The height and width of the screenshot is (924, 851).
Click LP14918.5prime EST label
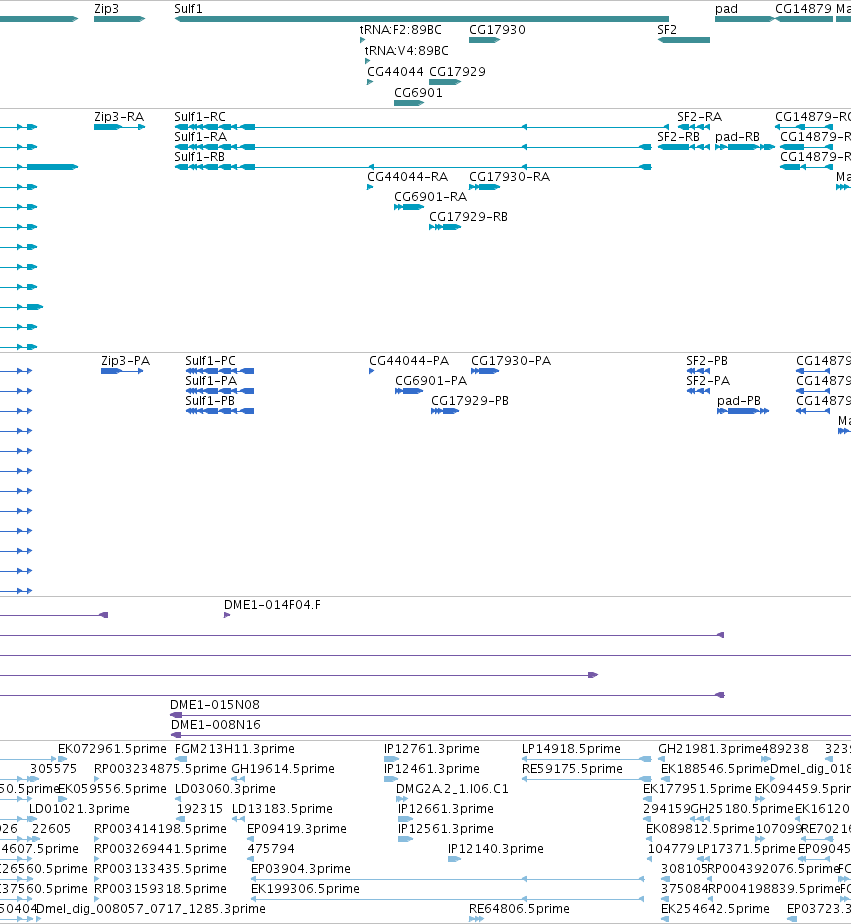571,749
